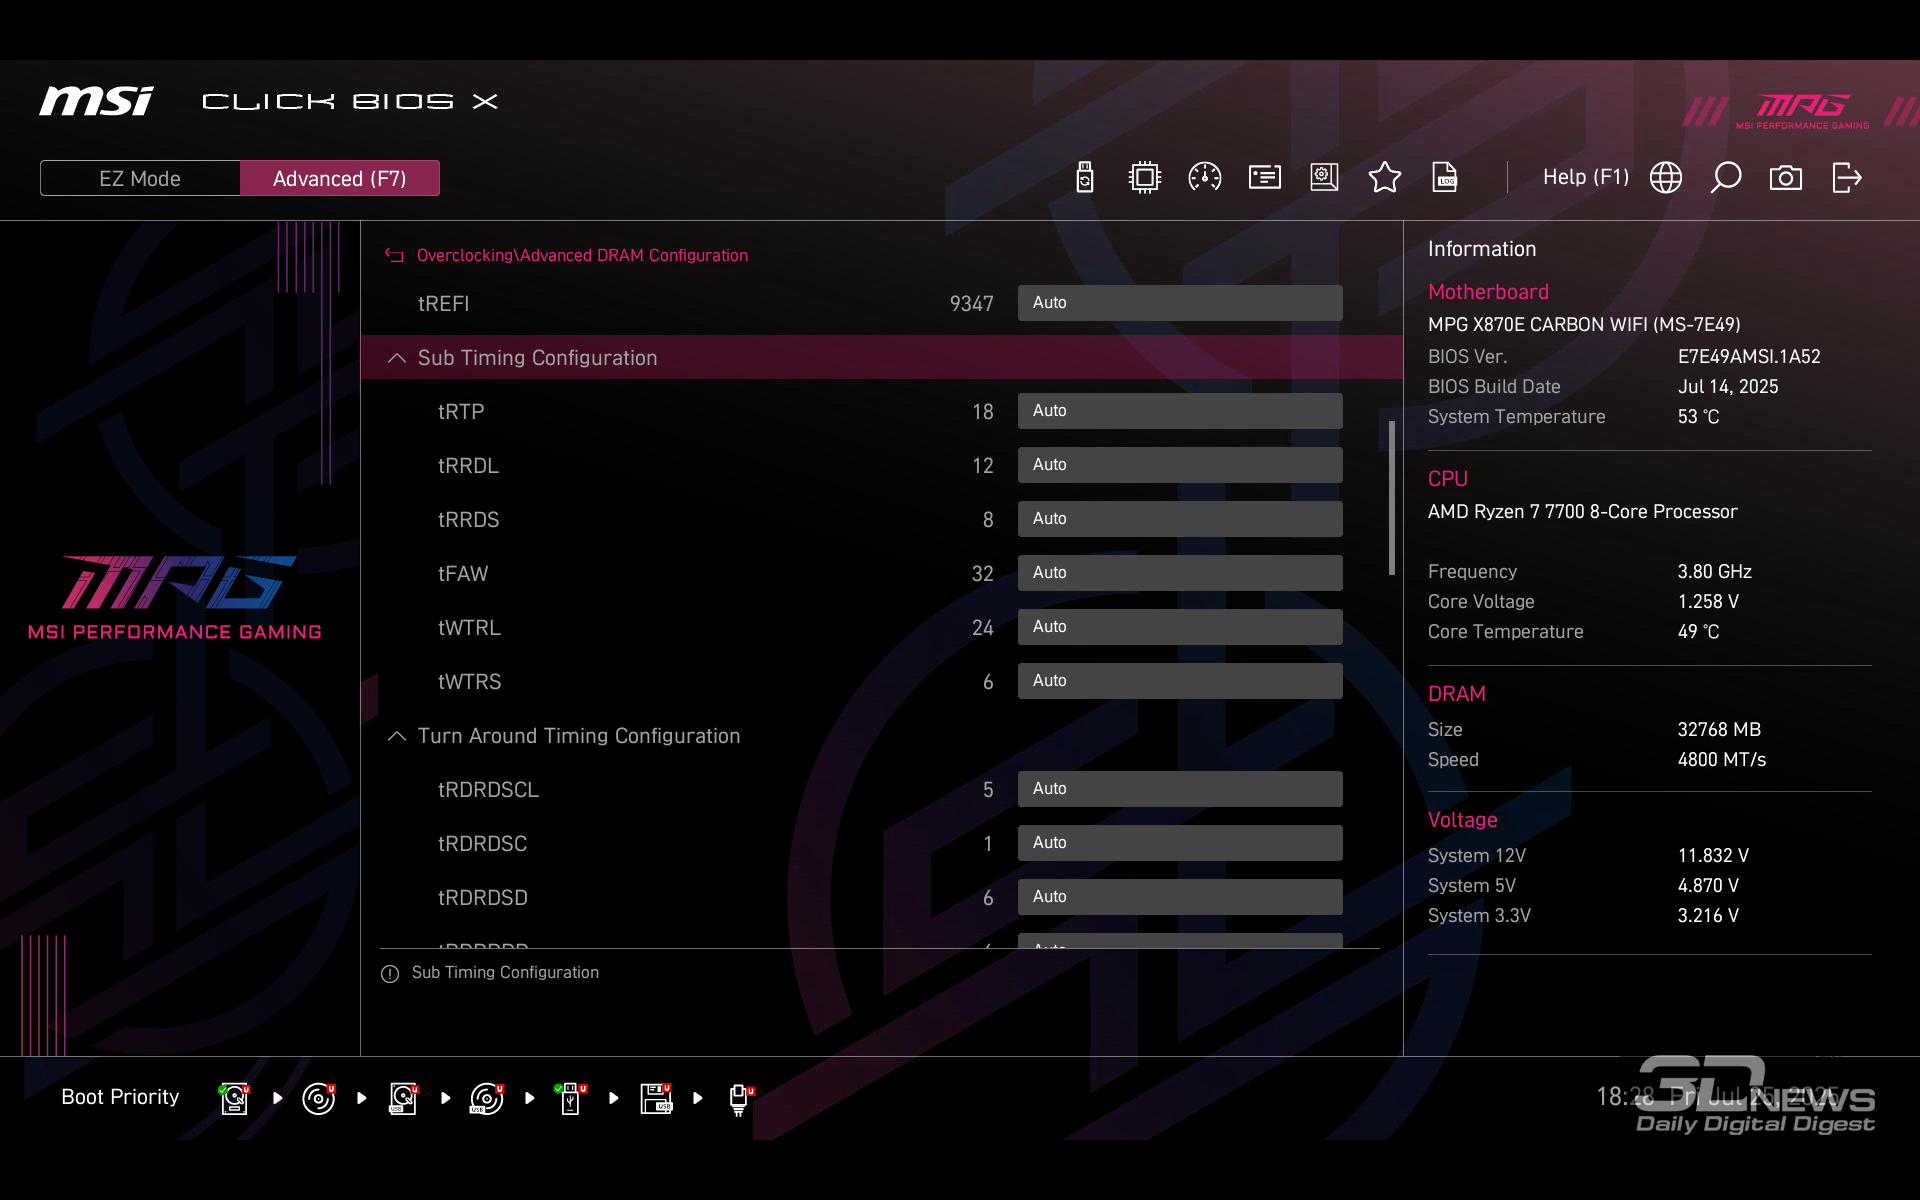Click the CPU chip icon in the toolbar
This screenshot has height=1200, width=1920.
pos(1144,178)
